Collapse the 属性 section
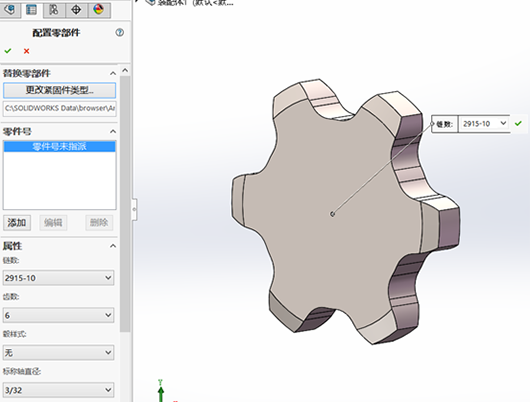 coord(113,246)
